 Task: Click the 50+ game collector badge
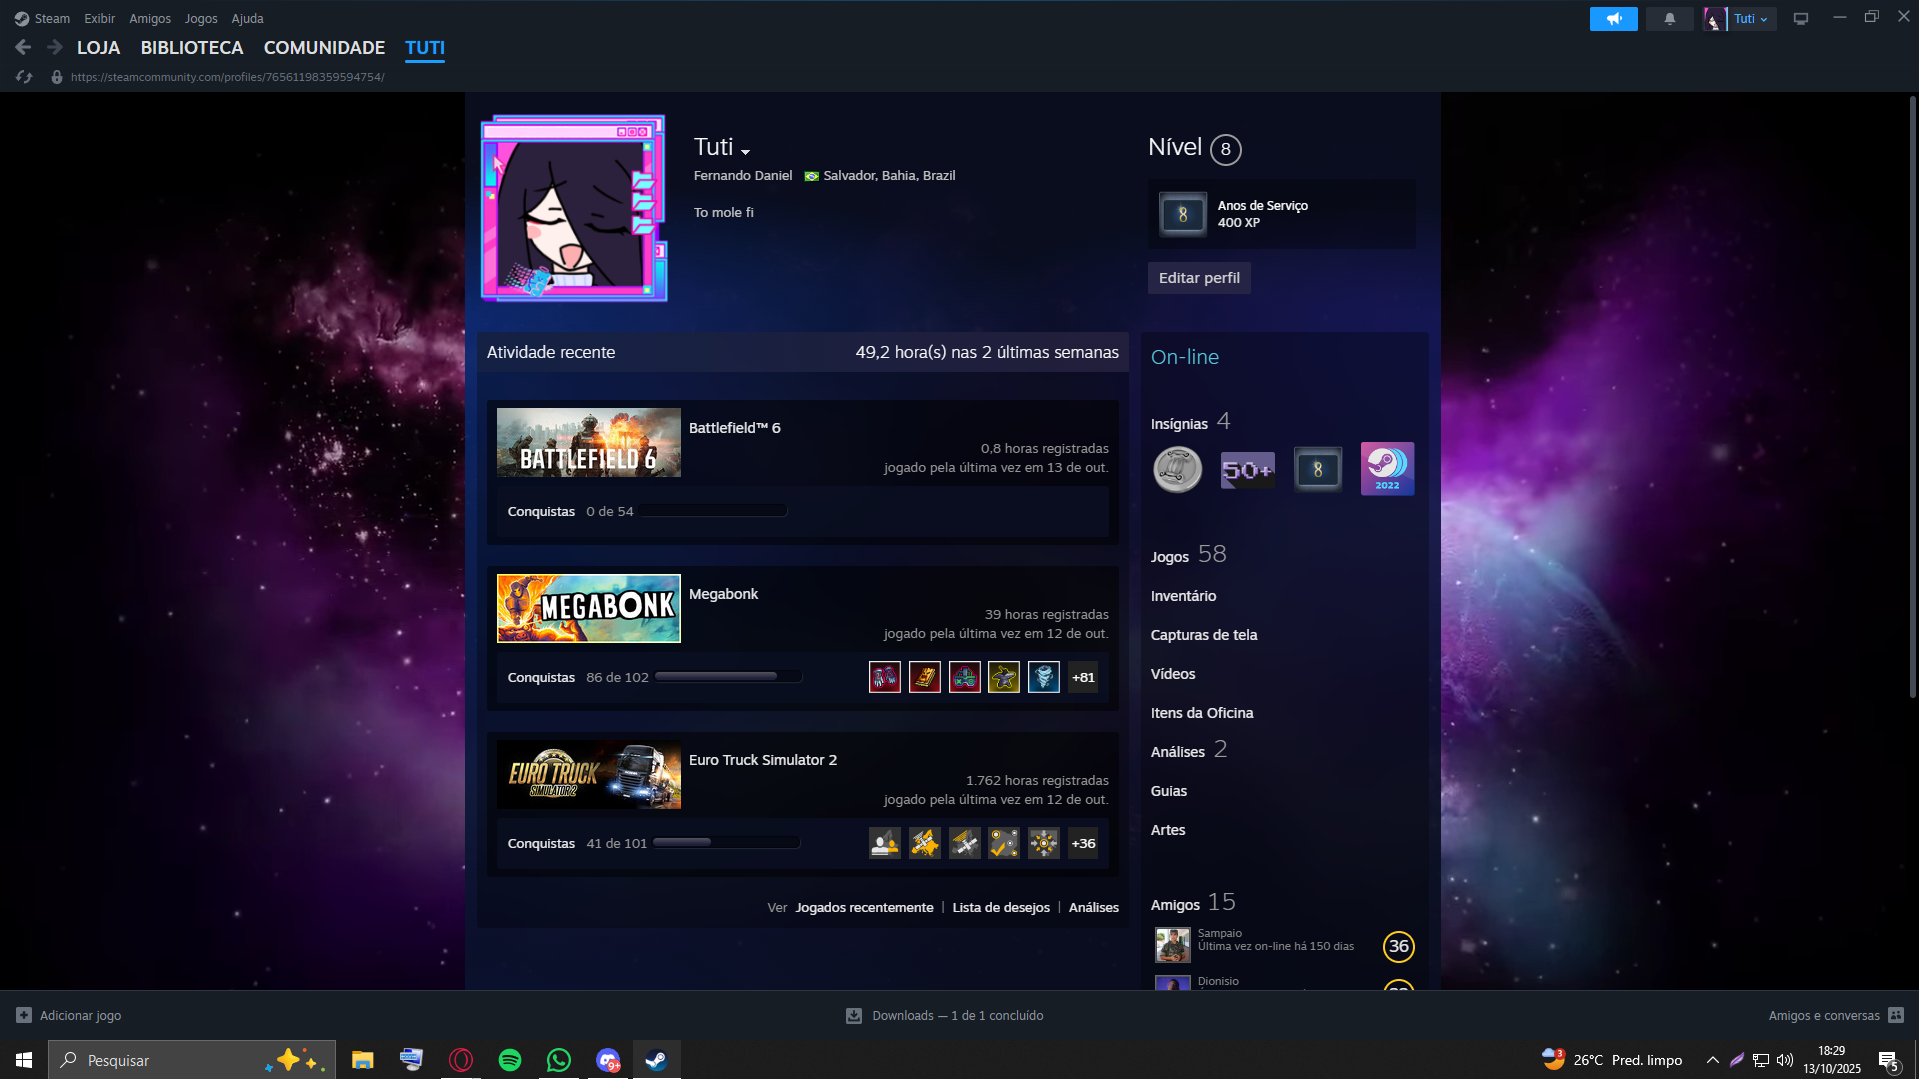[x=1247, y=469]
